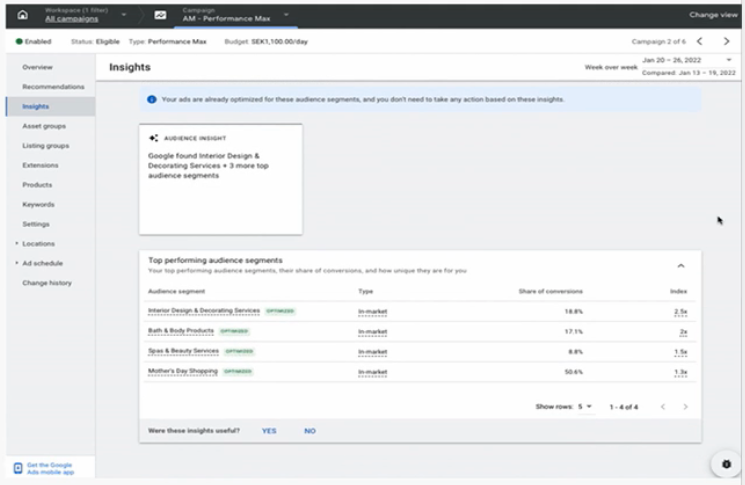Click the Change view button
The width and height of the screenshot is (745, 485).
(x=714, y=15)
